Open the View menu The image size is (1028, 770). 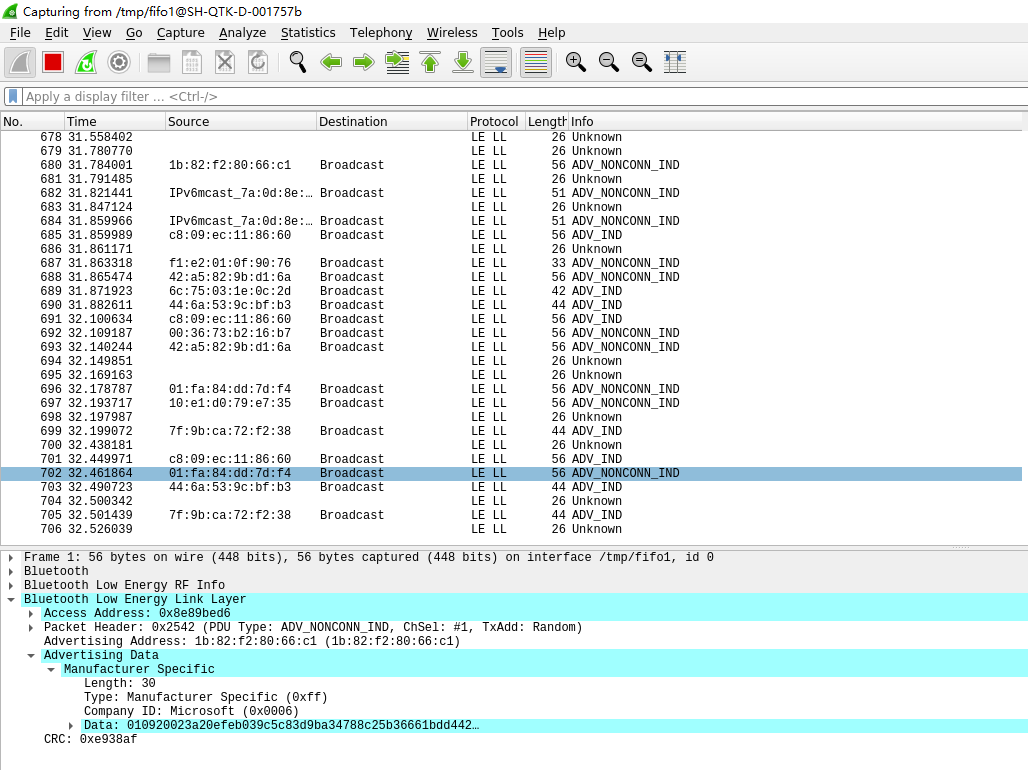click(x=97, y=33)
